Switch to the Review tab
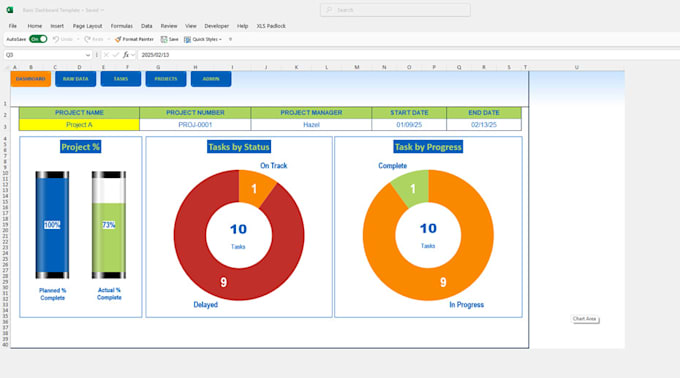The width and height of the screenshot is (680, 378). coord(169,26)
